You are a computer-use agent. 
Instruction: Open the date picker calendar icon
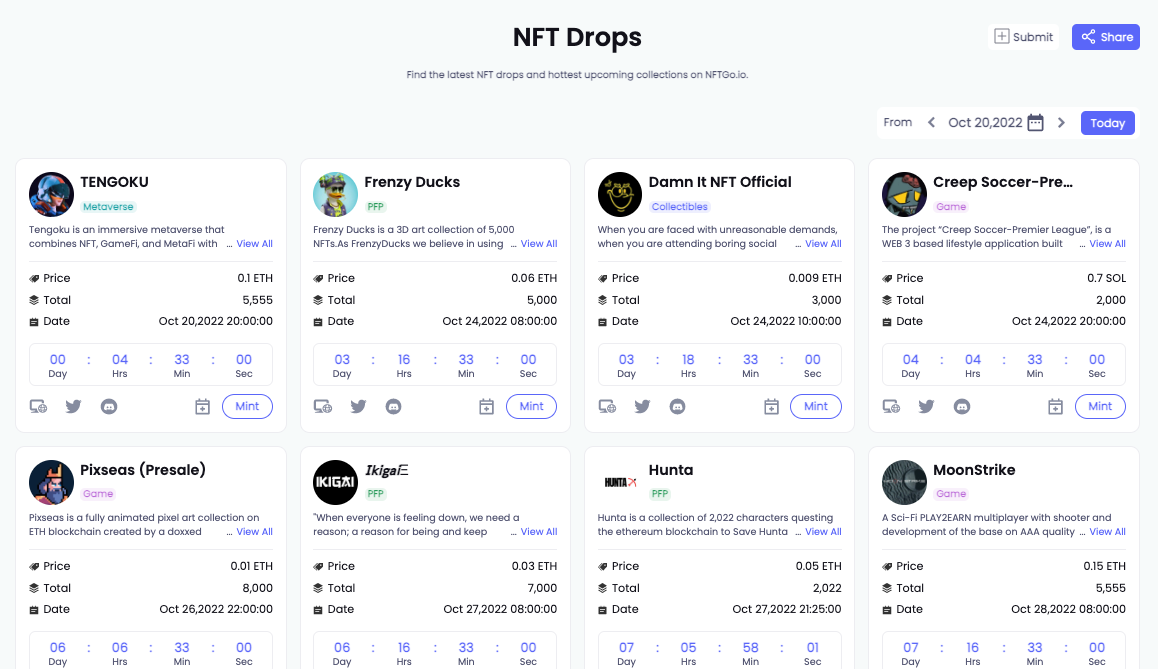pyautogui.click(x=1035, y=123)
